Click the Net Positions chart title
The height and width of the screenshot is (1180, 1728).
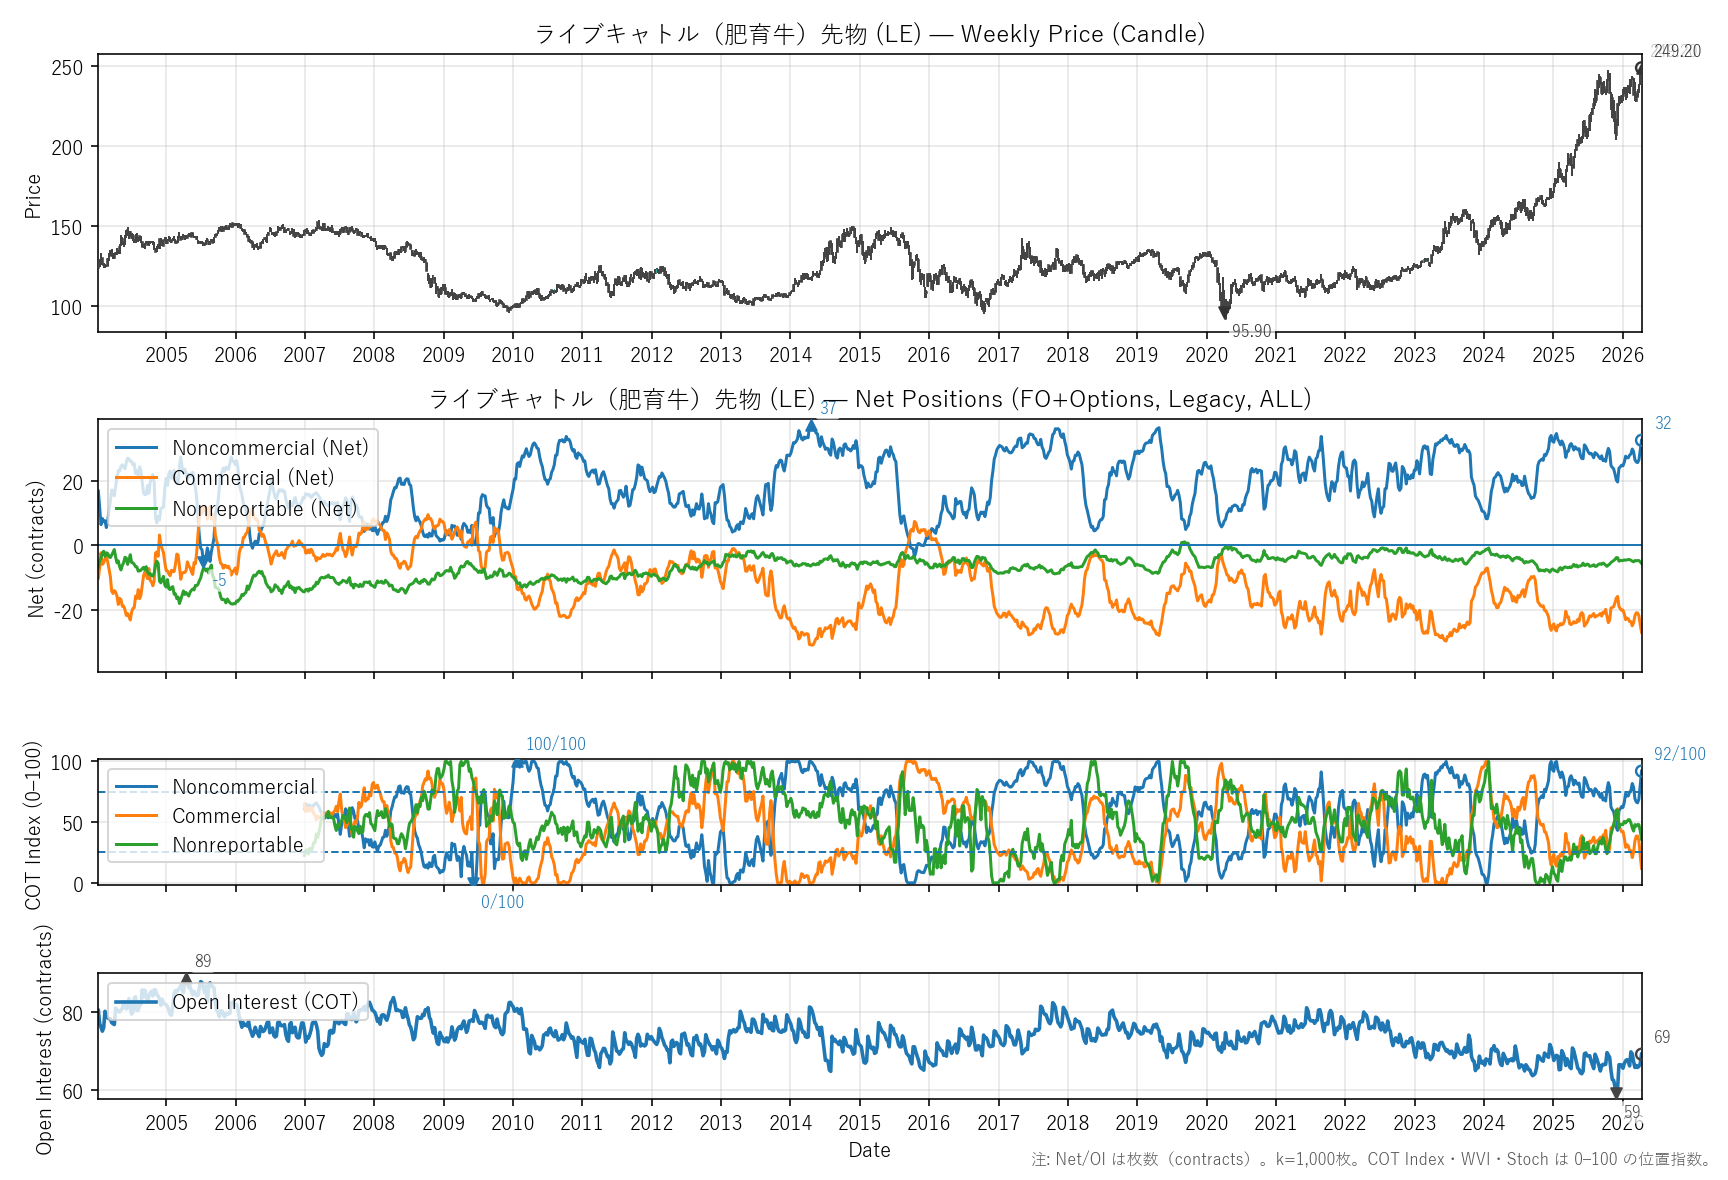pos(869,399)
